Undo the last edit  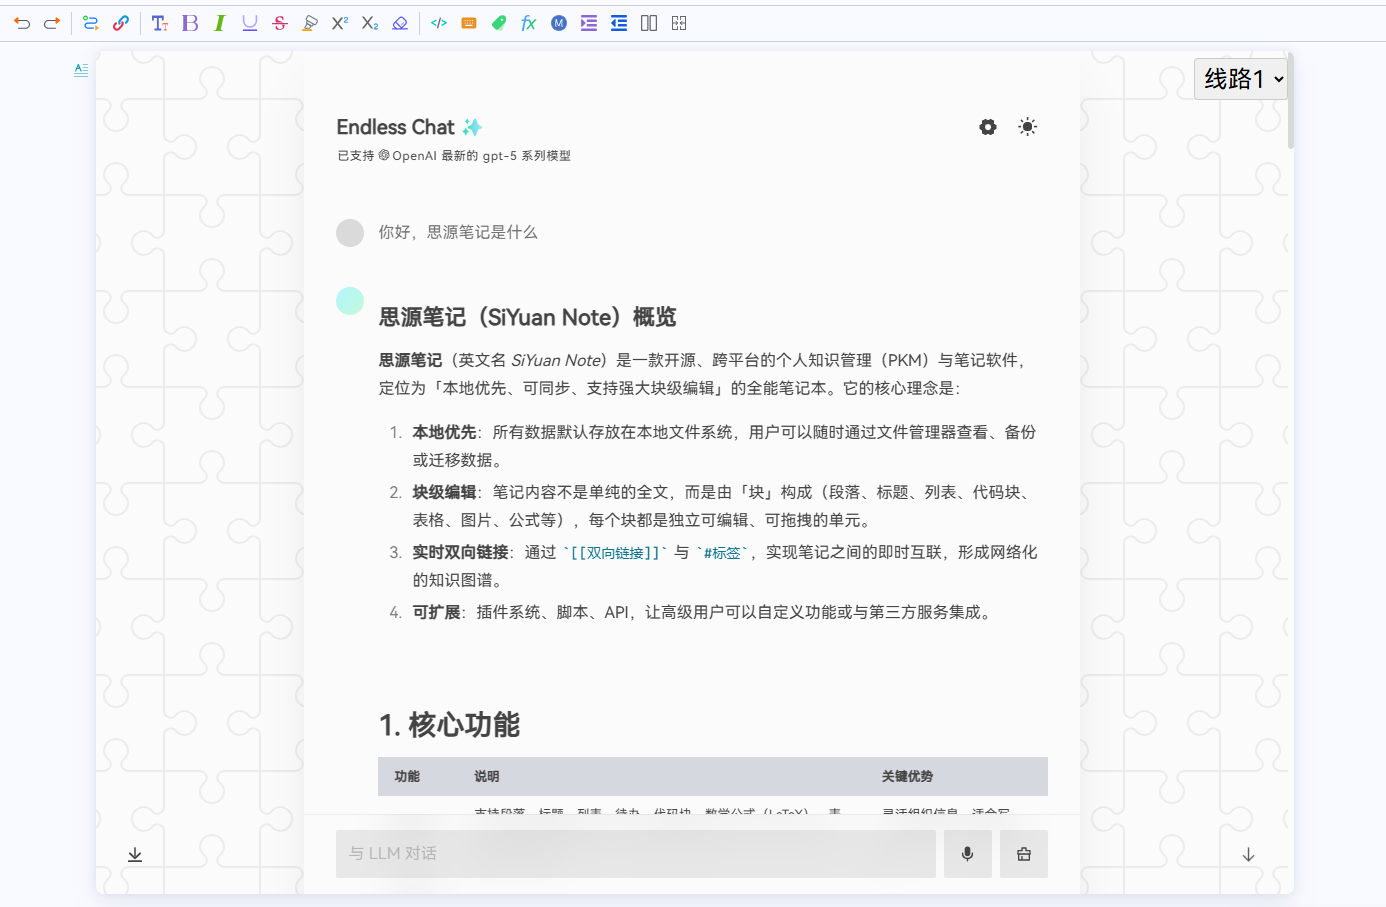coord(22,23)
